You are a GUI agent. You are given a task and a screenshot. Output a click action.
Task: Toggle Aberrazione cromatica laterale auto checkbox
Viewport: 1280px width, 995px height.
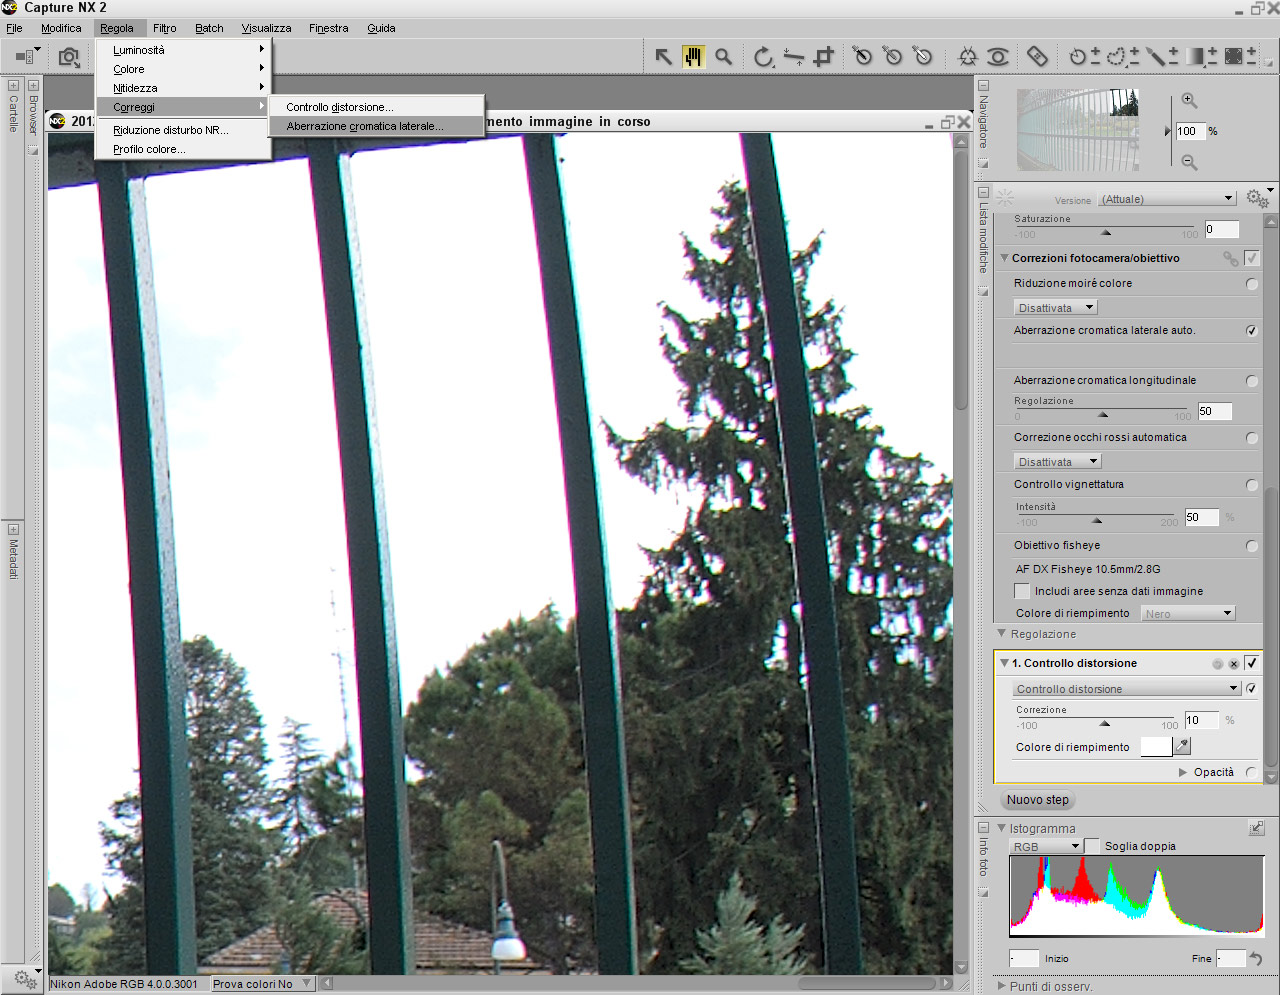click(x=1252, y=330)
